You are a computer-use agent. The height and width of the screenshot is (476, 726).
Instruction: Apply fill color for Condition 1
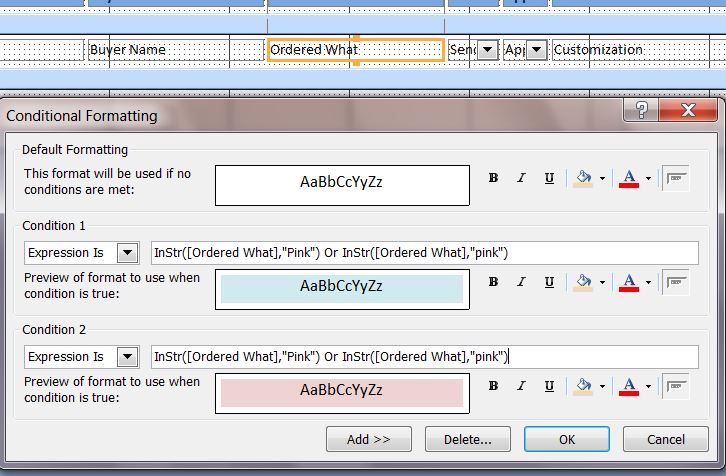[x=583, y=282]
